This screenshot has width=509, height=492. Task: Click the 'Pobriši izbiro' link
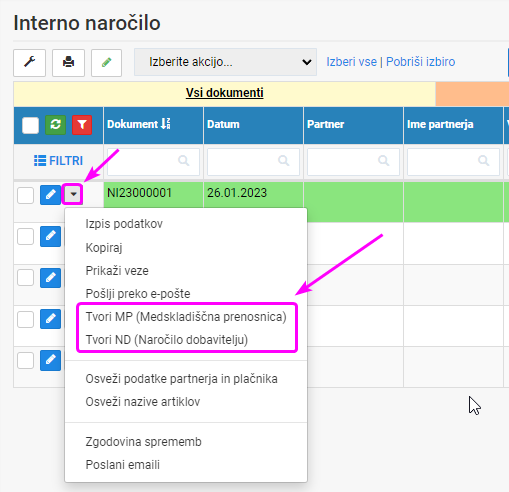pyautogui.click(x=420, y=62)
